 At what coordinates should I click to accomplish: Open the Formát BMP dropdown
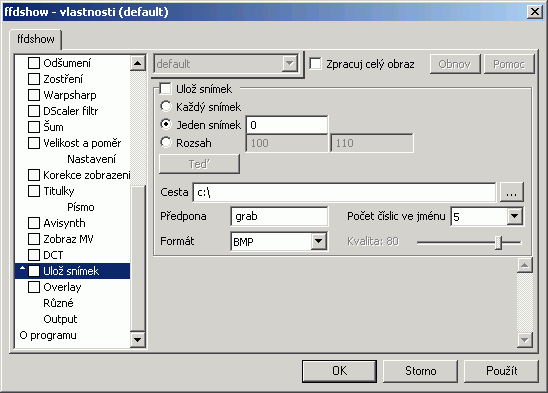(x=318, y=241)
